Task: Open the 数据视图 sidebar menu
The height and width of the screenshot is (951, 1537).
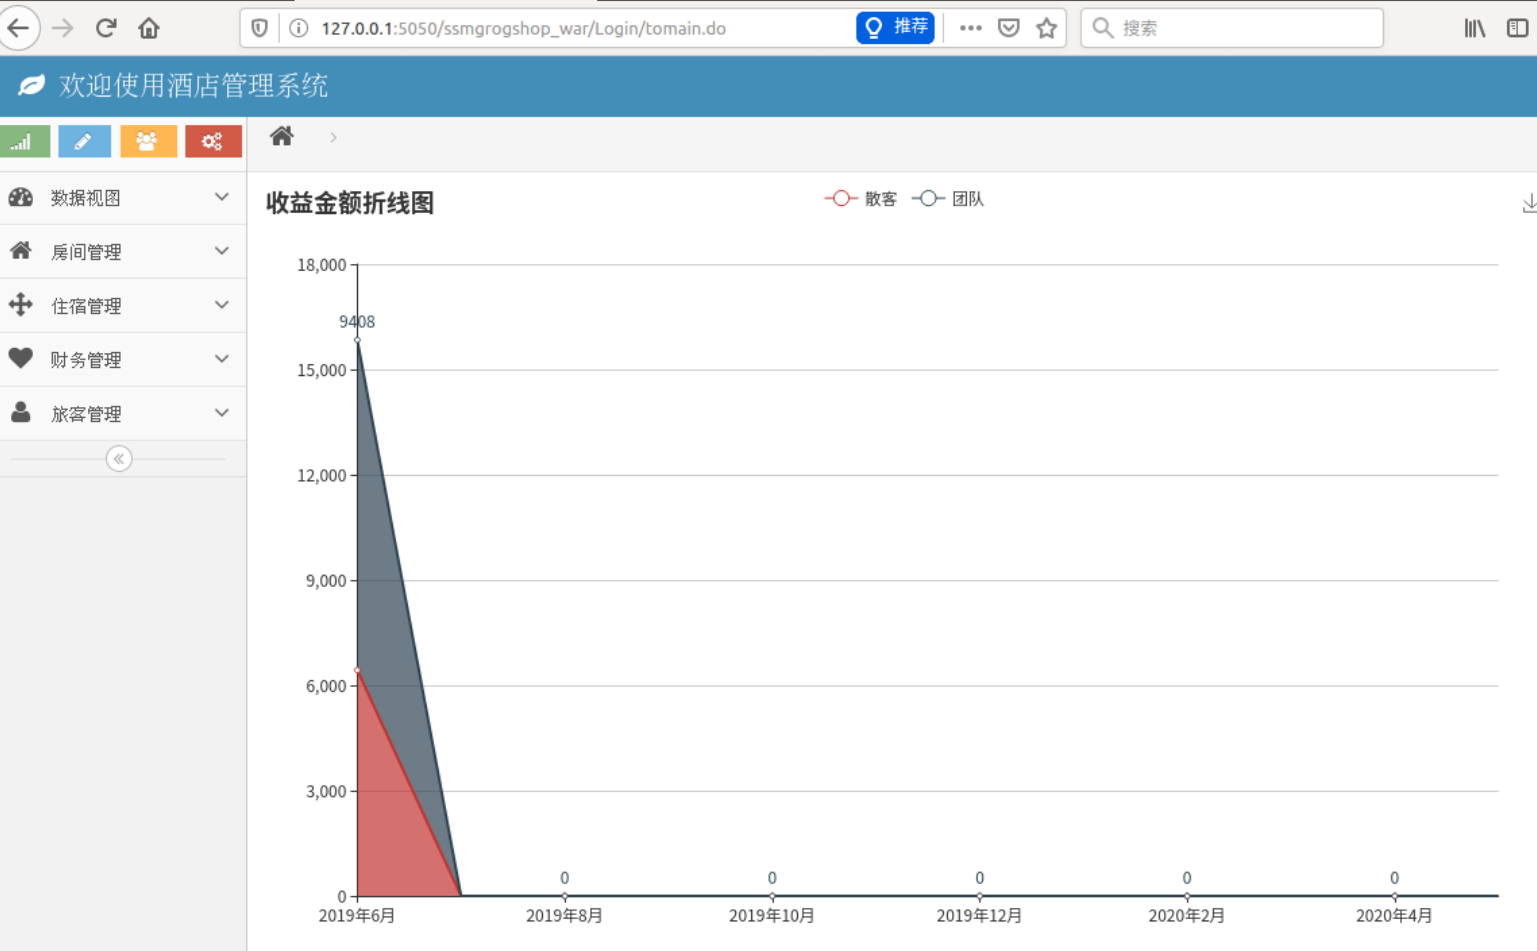Action: click(123, 197)
